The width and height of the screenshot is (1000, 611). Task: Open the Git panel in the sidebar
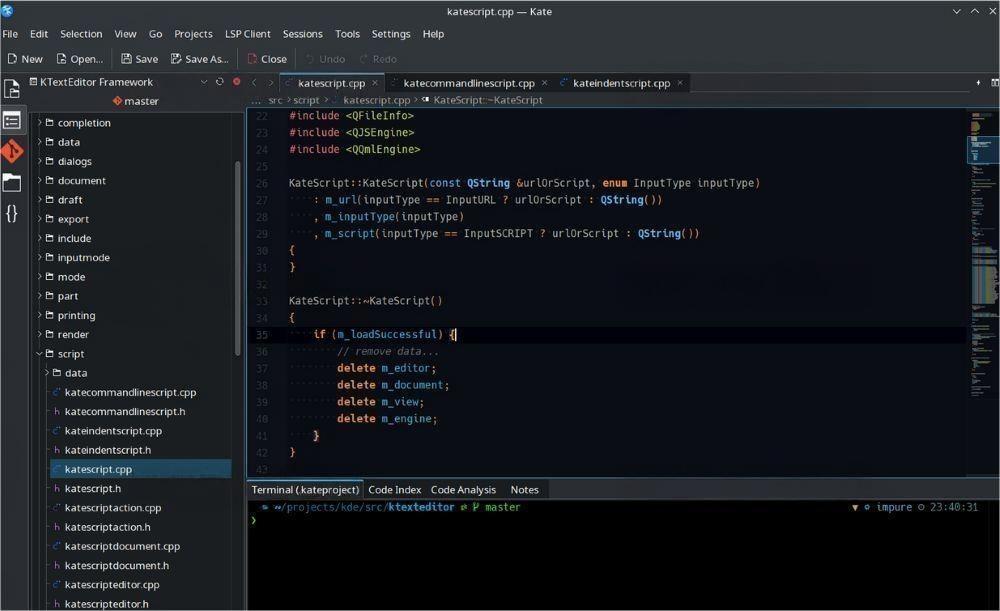12,151
